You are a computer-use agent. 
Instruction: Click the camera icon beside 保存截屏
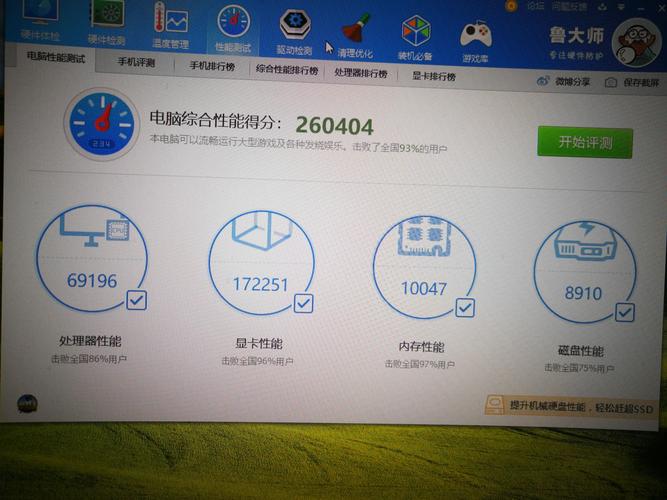pos(611,82)
